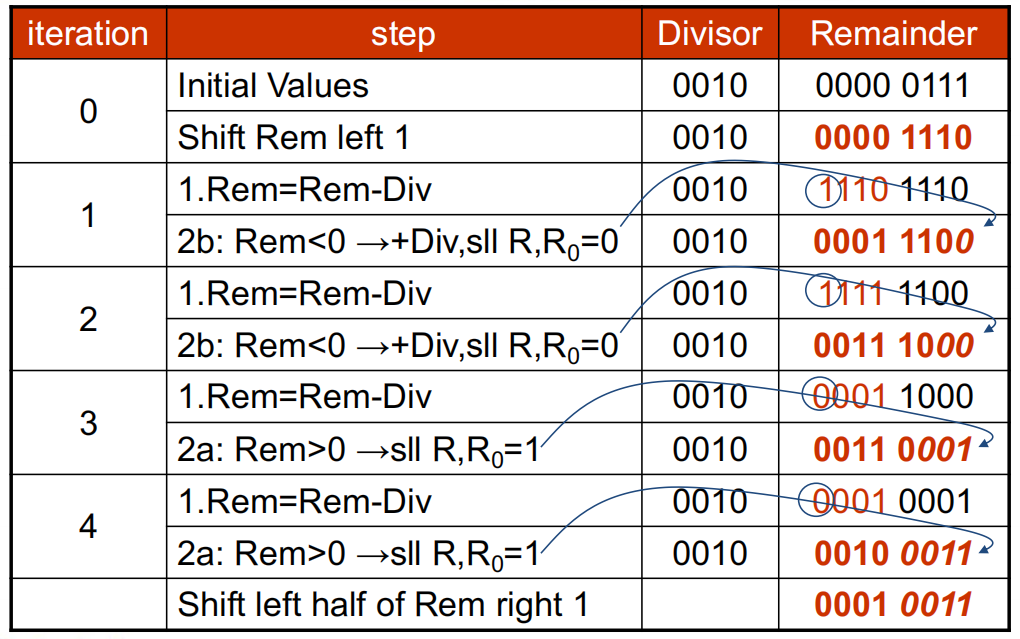Click the red remainder value 0000 1110
The image size is (1020, 639).
893,138
